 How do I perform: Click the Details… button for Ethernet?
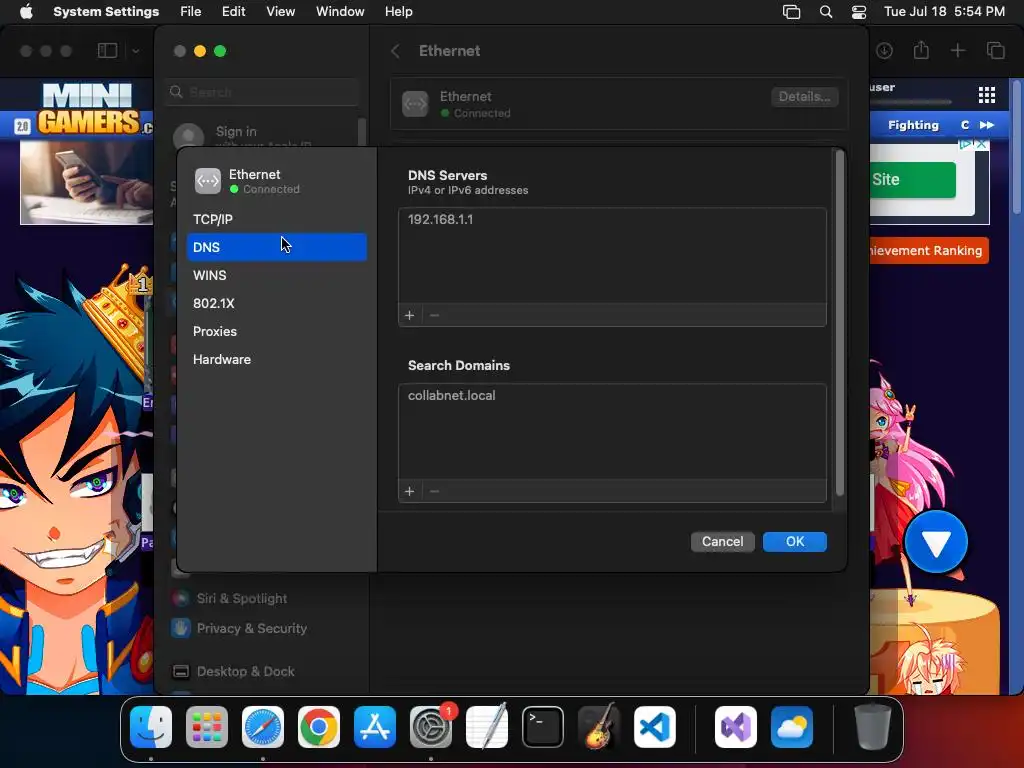(805, 97)
